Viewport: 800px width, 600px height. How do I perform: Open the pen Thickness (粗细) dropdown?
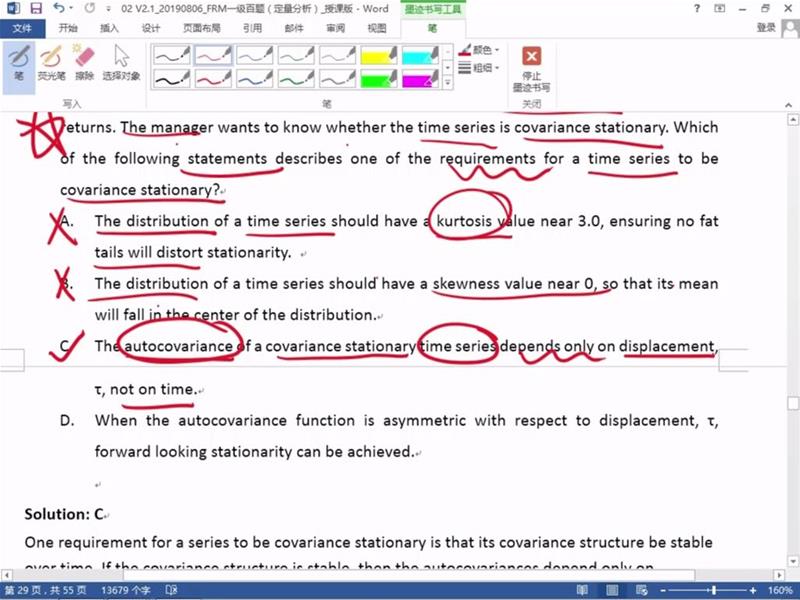click(479, 67)
